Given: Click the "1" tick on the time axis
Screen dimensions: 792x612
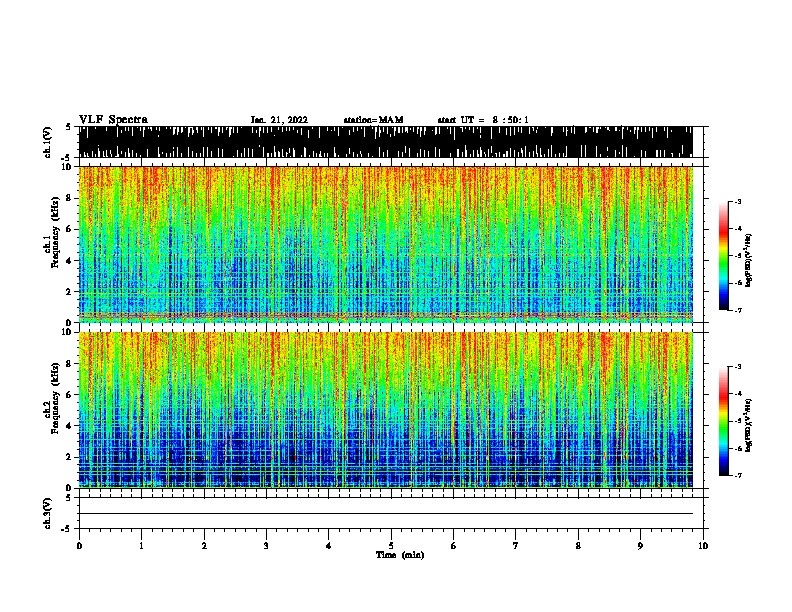Looking at the screenshot, I should (141, 546).
